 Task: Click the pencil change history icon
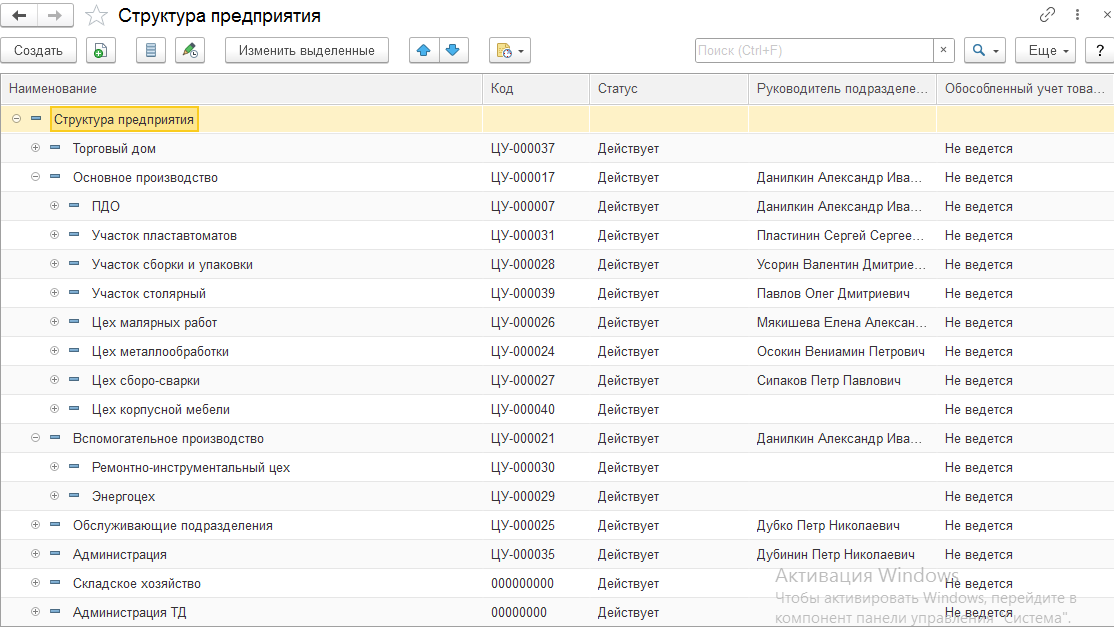coord(189,50)
